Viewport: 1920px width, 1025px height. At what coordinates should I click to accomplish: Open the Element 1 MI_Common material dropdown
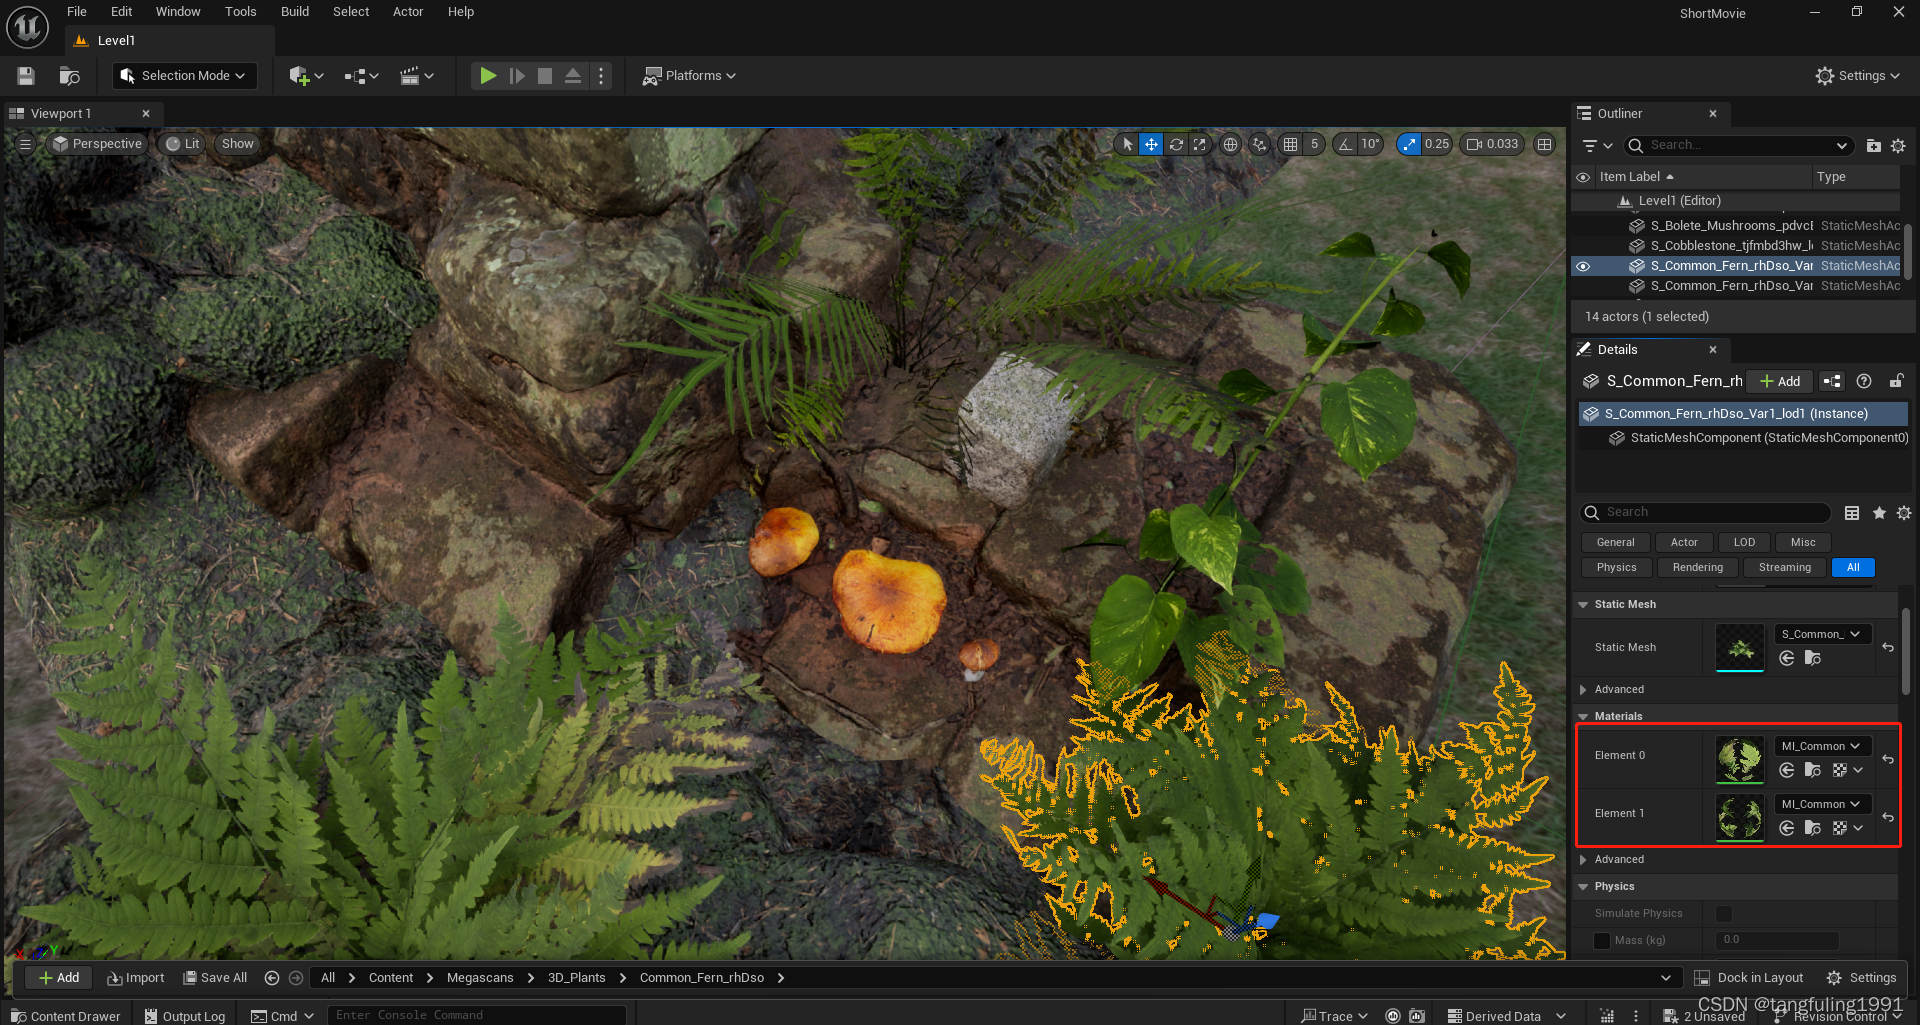1822,804
